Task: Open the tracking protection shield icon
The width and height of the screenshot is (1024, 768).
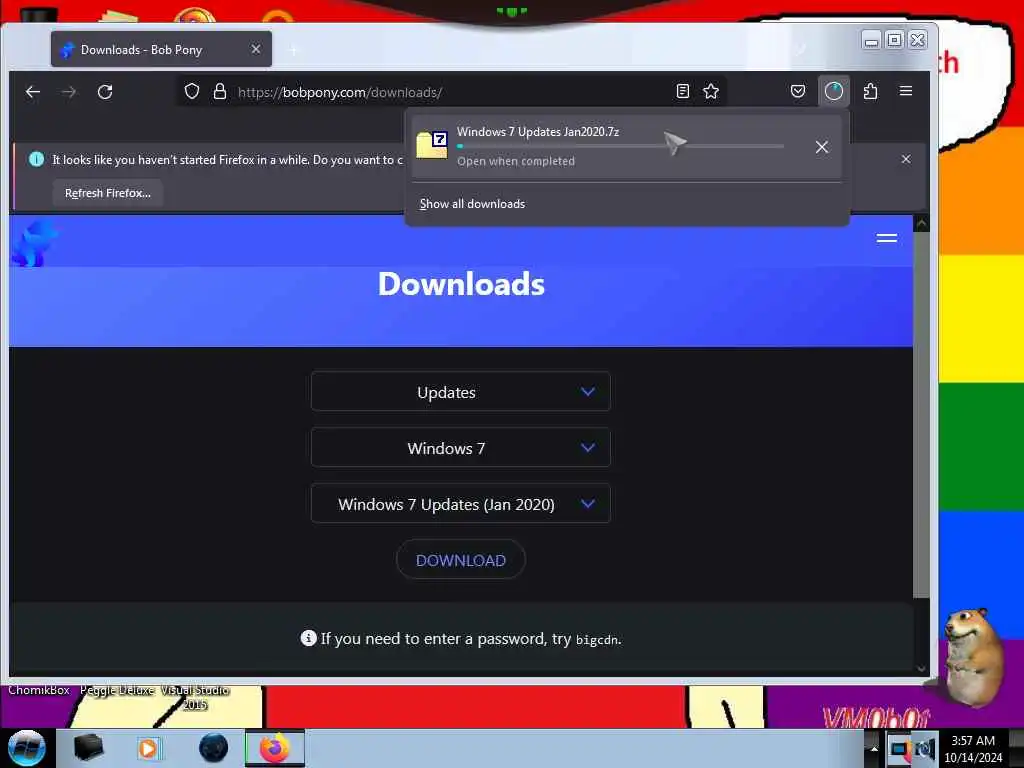Action: (x=191, y=91)
